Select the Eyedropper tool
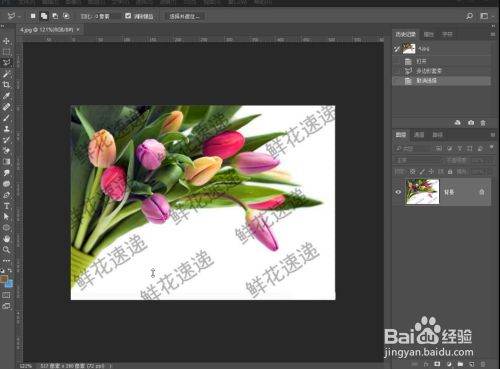This screenshot has height=369, width=500. coord(6,96)
